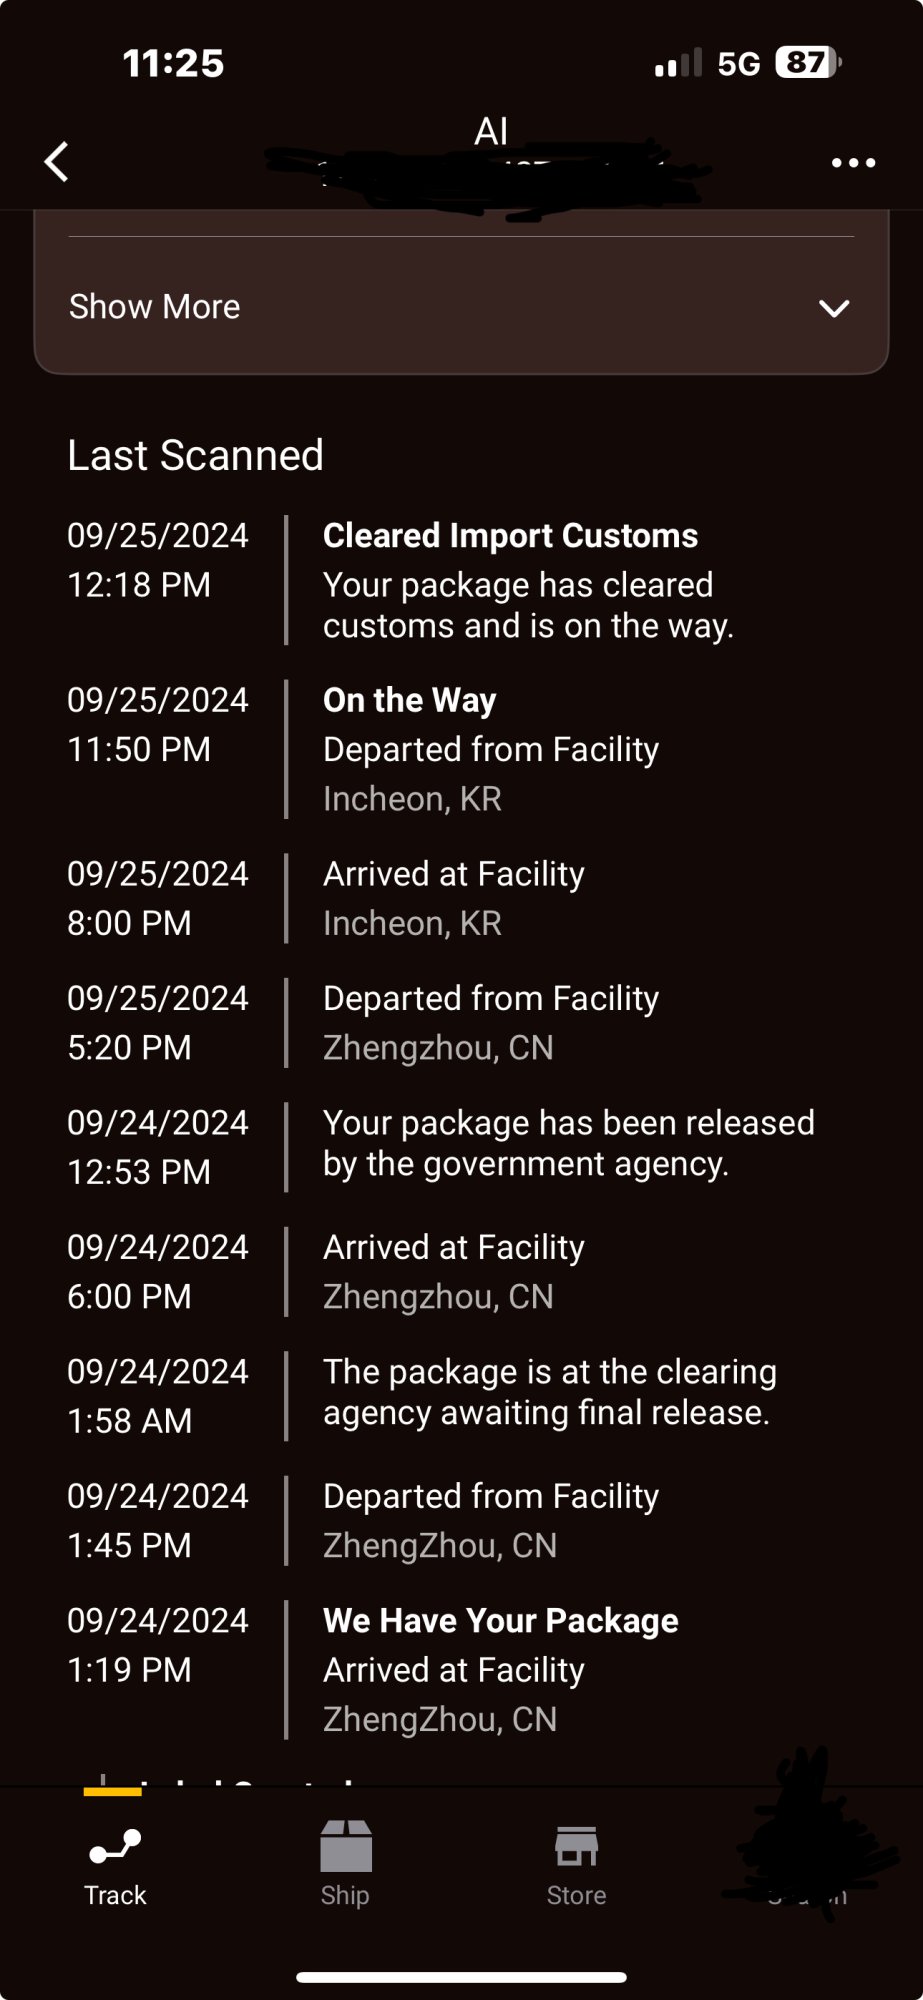The height and width of the screenshot is (2000, 923).
Task: Tap the Last Scanned heading
Action: tap(195, 455)
